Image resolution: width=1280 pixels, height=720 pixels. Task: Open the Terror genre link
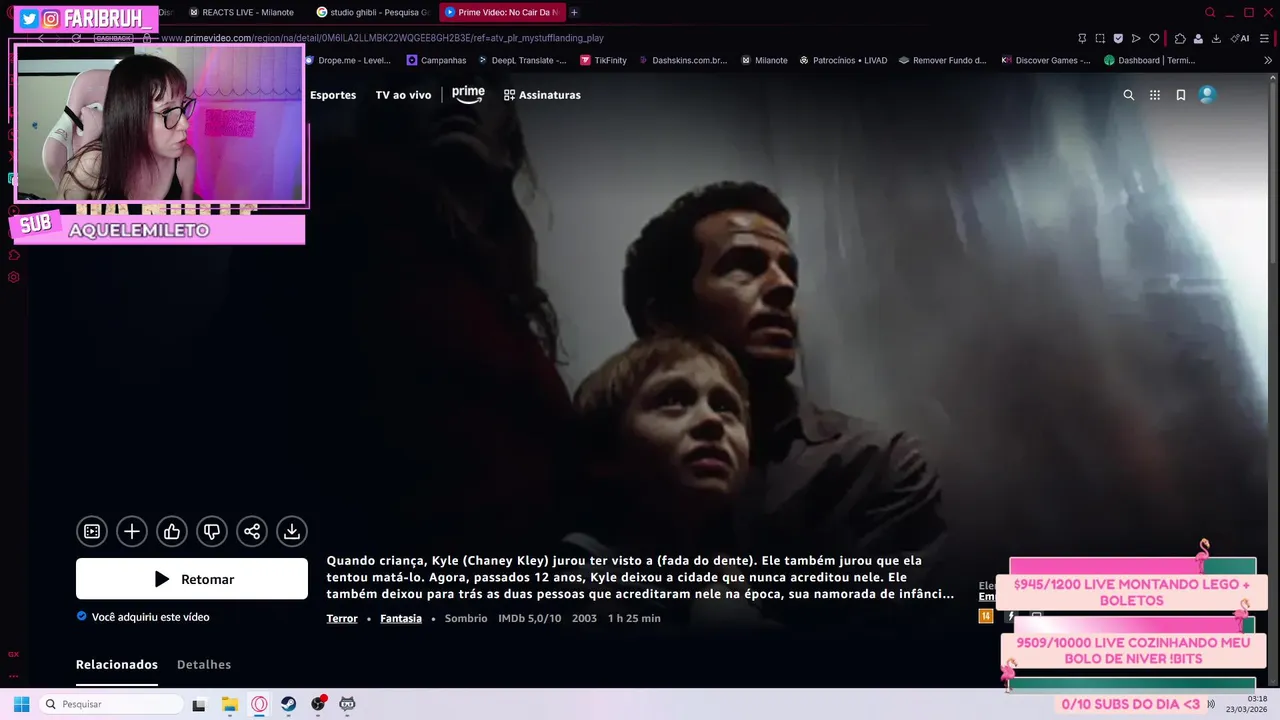[342, 619]
